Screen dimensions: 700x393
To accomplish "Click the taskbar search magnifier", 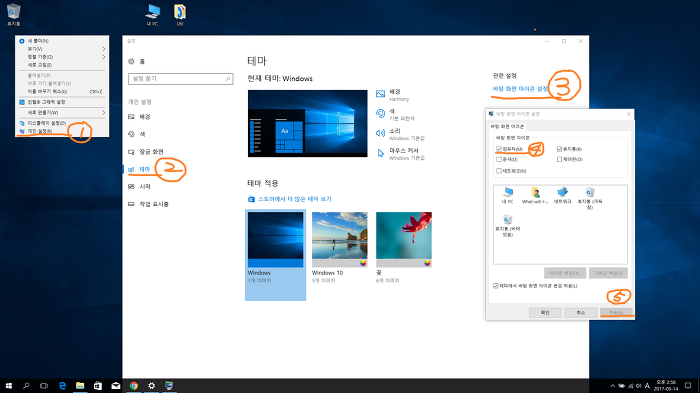I will pyautogui.click(x=26, y=386).
